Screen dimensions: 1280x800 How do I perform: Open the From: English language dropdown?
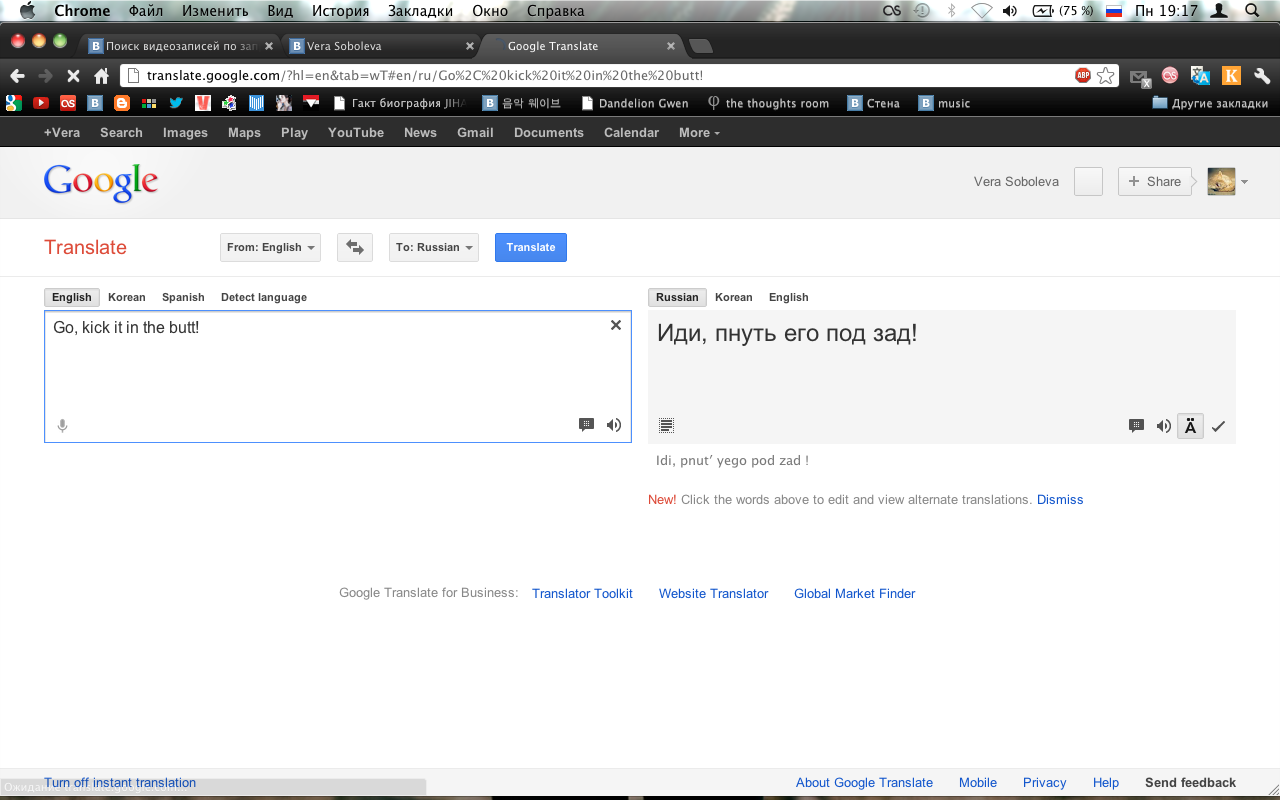click(x=270, y=247)
